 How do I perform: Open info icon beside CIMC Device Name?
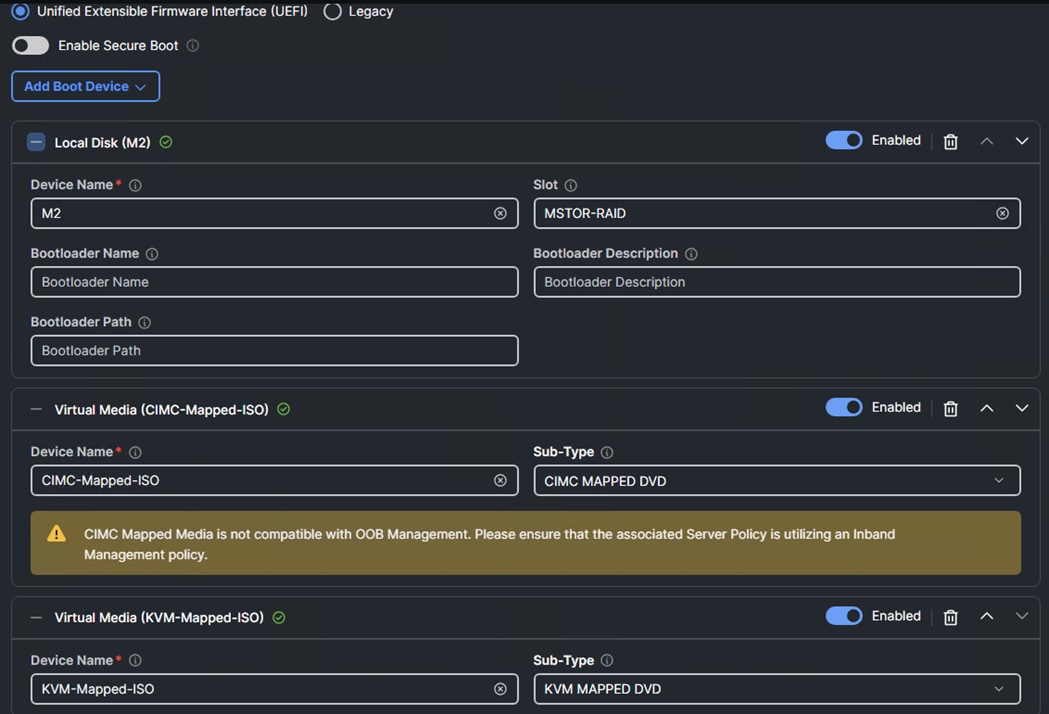pyautogui.click(x=135, y=452)
